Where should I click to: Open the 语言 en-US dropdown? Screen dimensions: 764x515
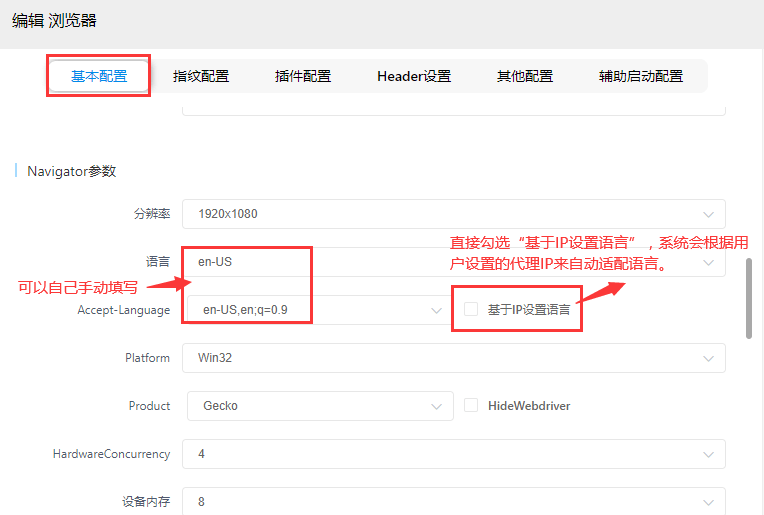tap(452, 262)
